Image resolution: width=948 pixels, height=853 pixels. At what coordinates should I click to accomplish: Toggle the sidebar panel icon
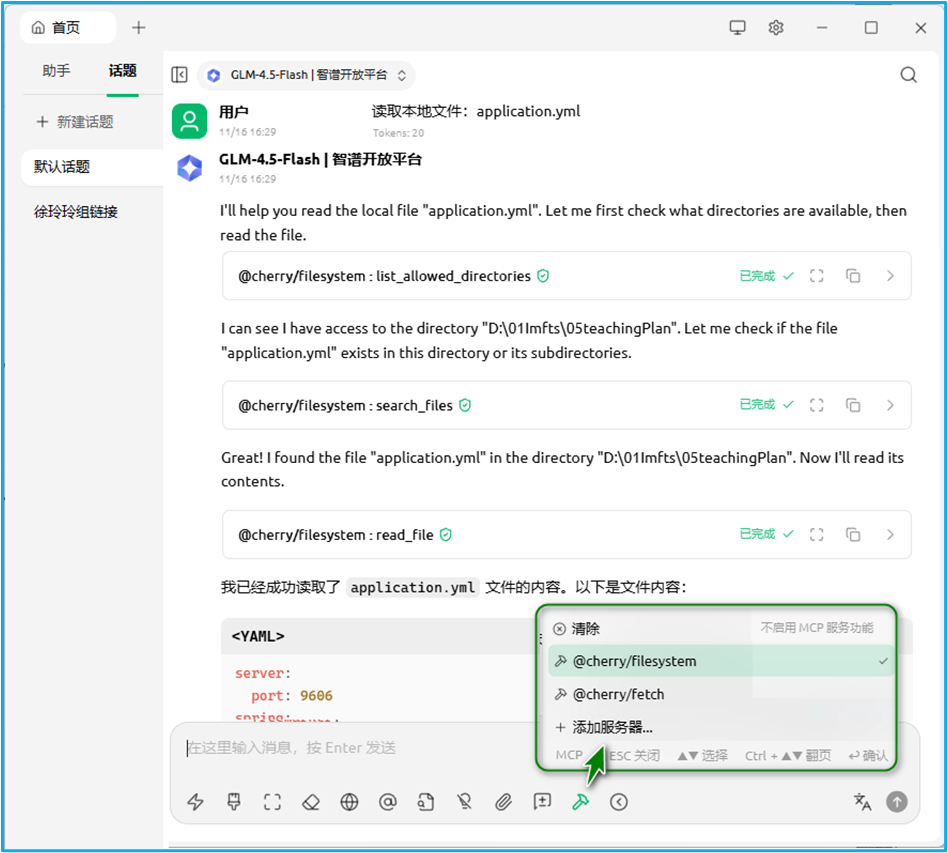coord(180,74)
